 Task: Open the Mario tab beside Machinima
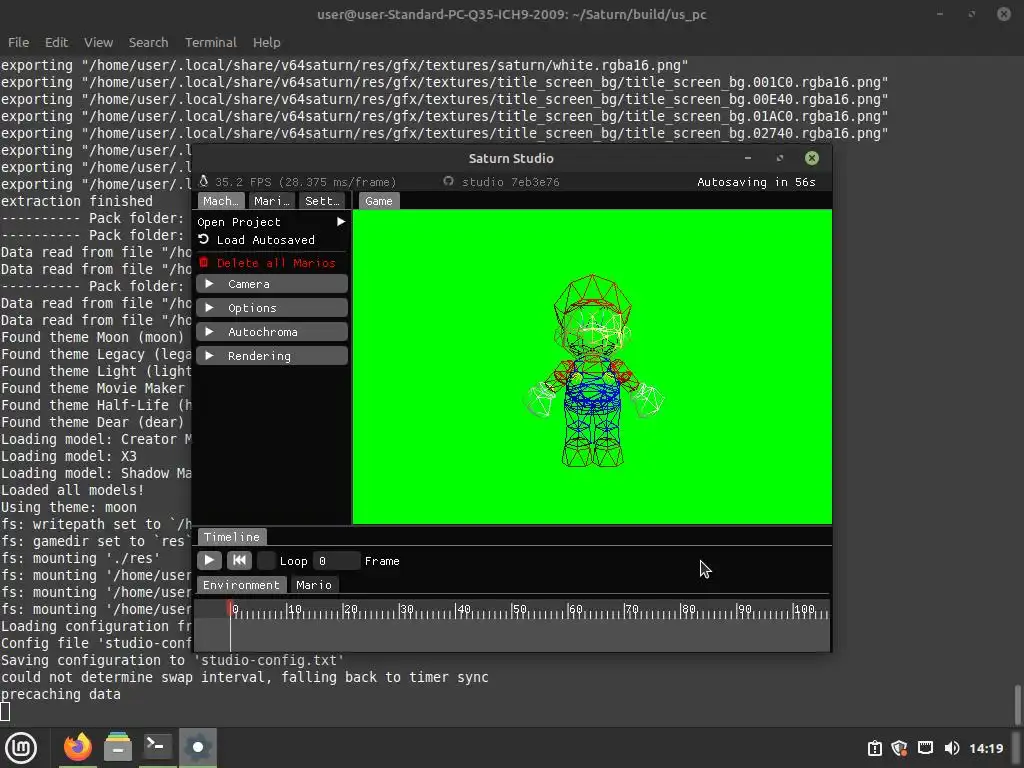click(272, 201)
